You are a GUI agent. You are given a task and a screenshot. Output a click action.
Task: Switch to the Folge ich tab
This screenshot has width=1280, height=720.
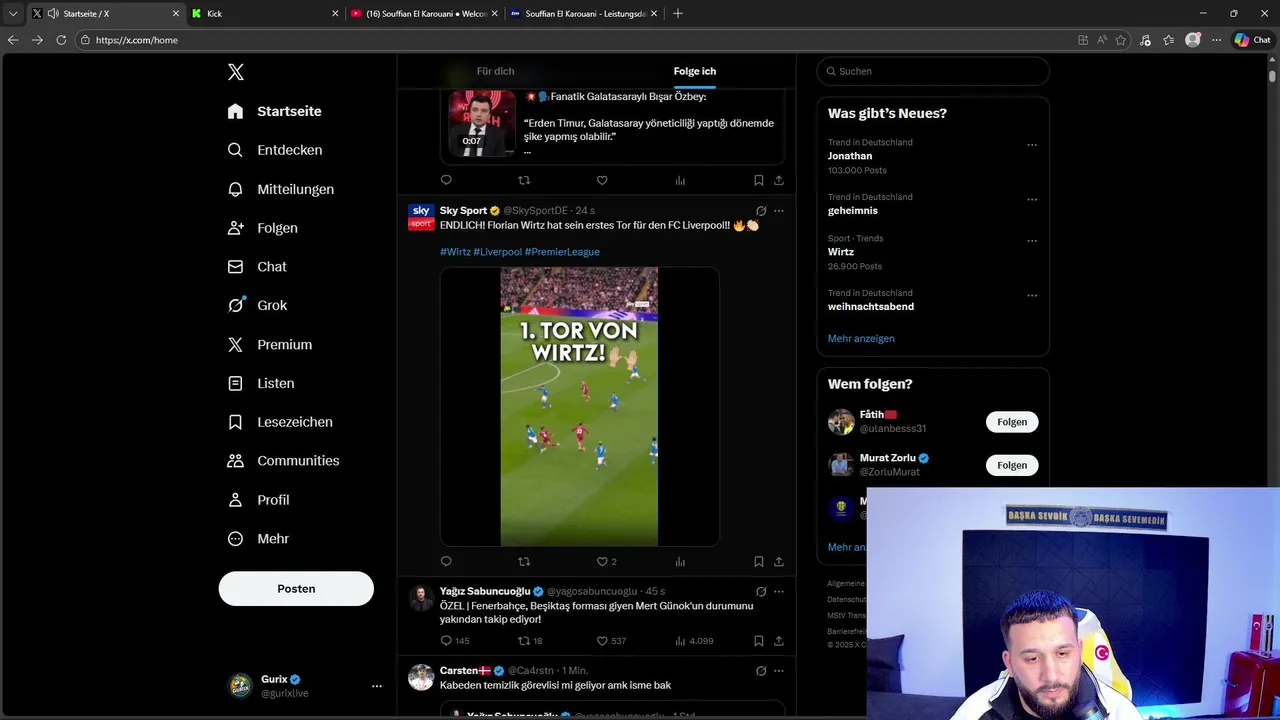[x=695, y=71]
